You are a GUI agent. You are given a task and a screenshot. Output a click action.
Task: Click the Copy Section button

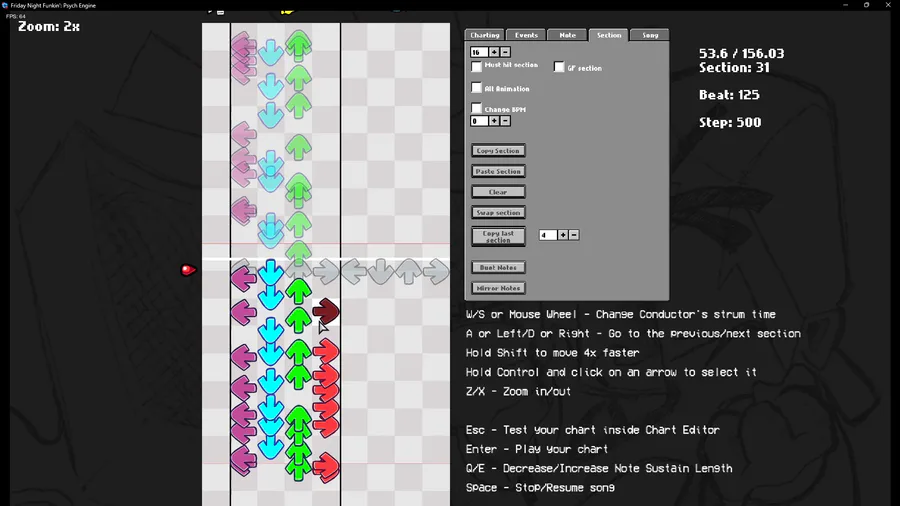498,150
